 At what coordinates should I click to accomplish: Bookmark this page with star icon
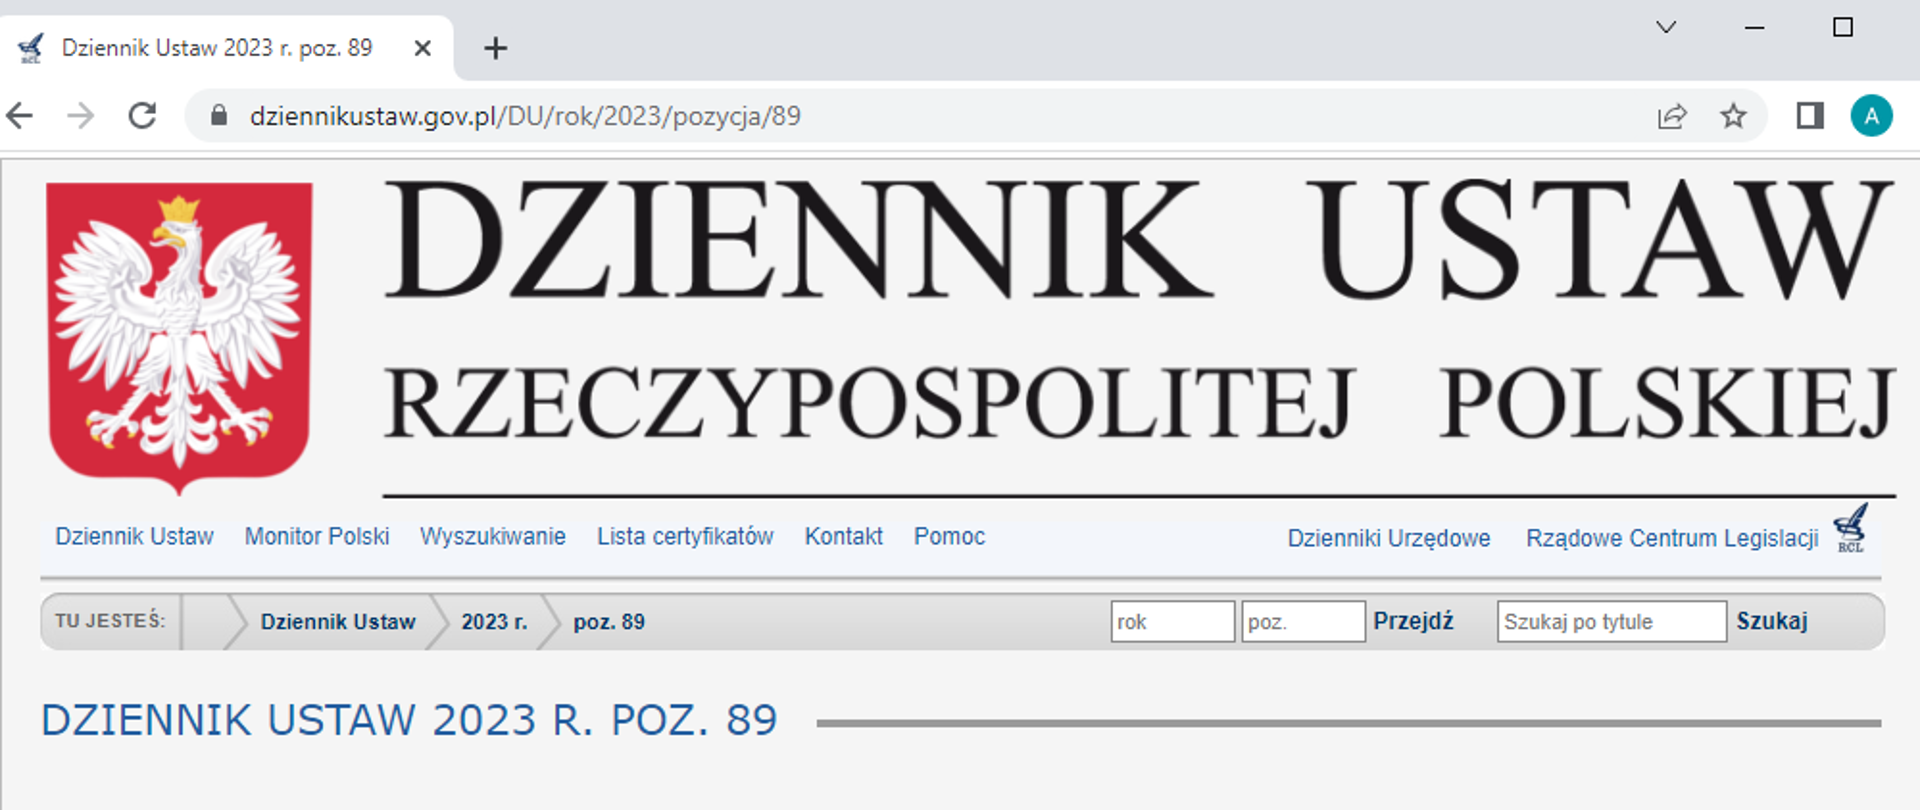coord(1733,116)
